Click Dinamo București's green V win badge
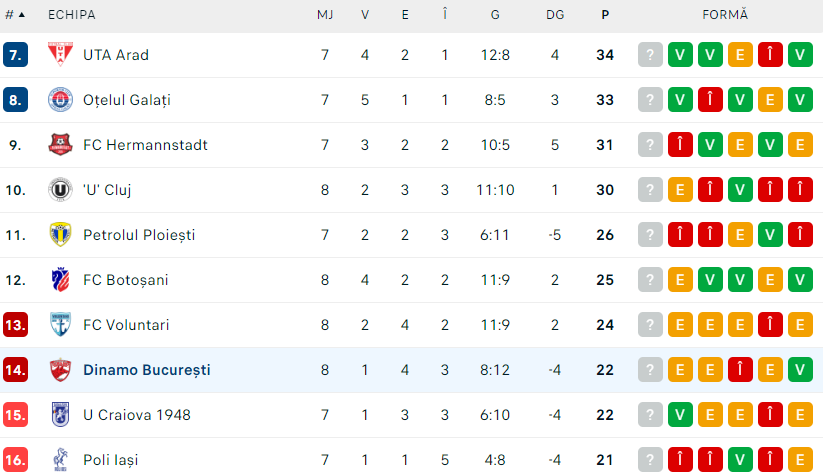The height and width of the screenshot is (476, 823). 800,370
